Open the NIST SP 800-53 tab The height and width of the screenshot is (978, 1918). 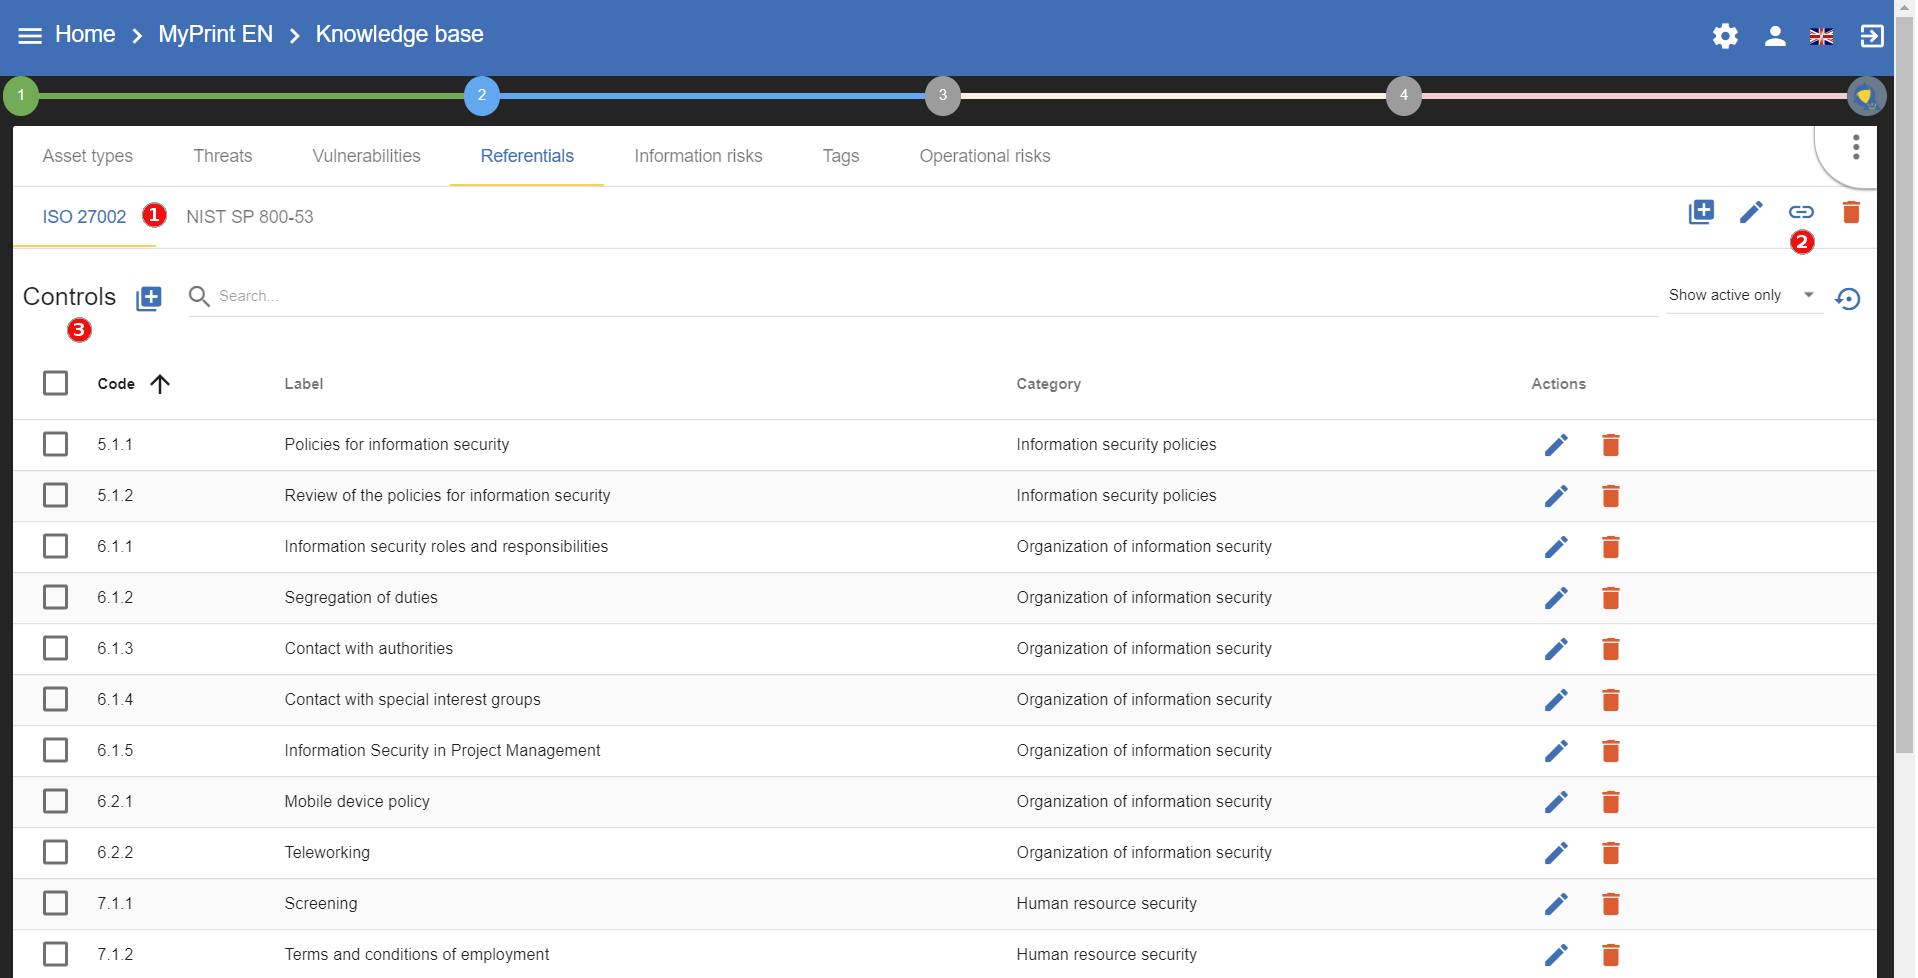pyautogui.click(x=249, y=217)
